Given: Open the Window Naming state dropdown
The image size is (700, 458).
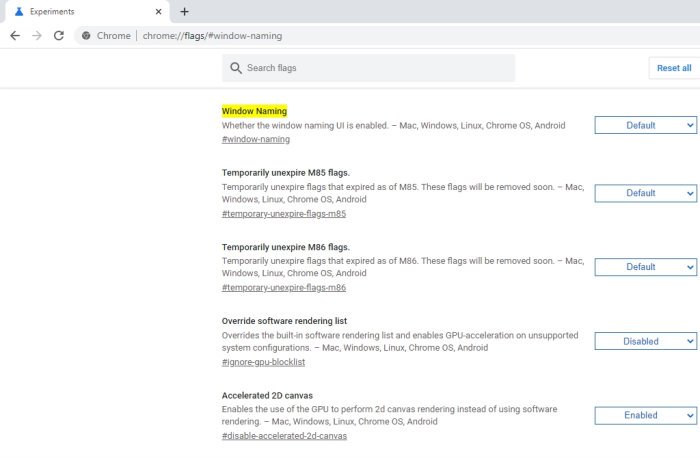Looking at the screenshot, I should tap(646, 125).
